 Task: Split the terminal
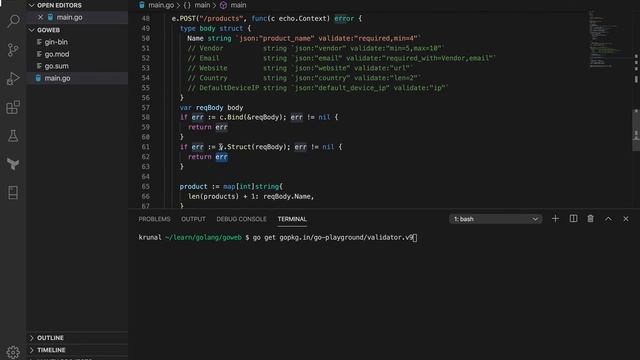[x=573, y=219]
